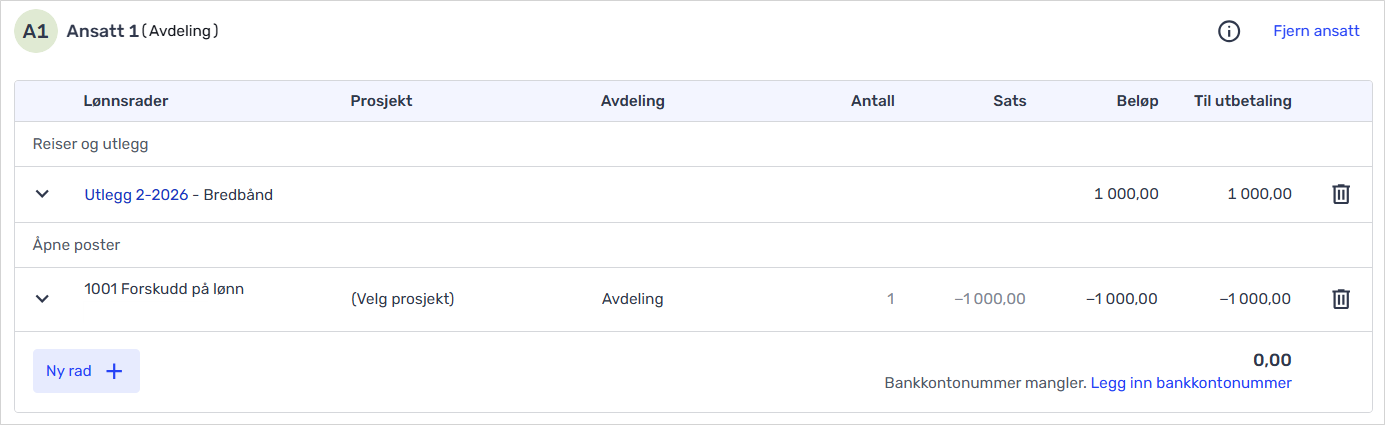
Task: Open the Utlegg 2-2026 link
Action: pyautogui.click(x=136, y=195)
